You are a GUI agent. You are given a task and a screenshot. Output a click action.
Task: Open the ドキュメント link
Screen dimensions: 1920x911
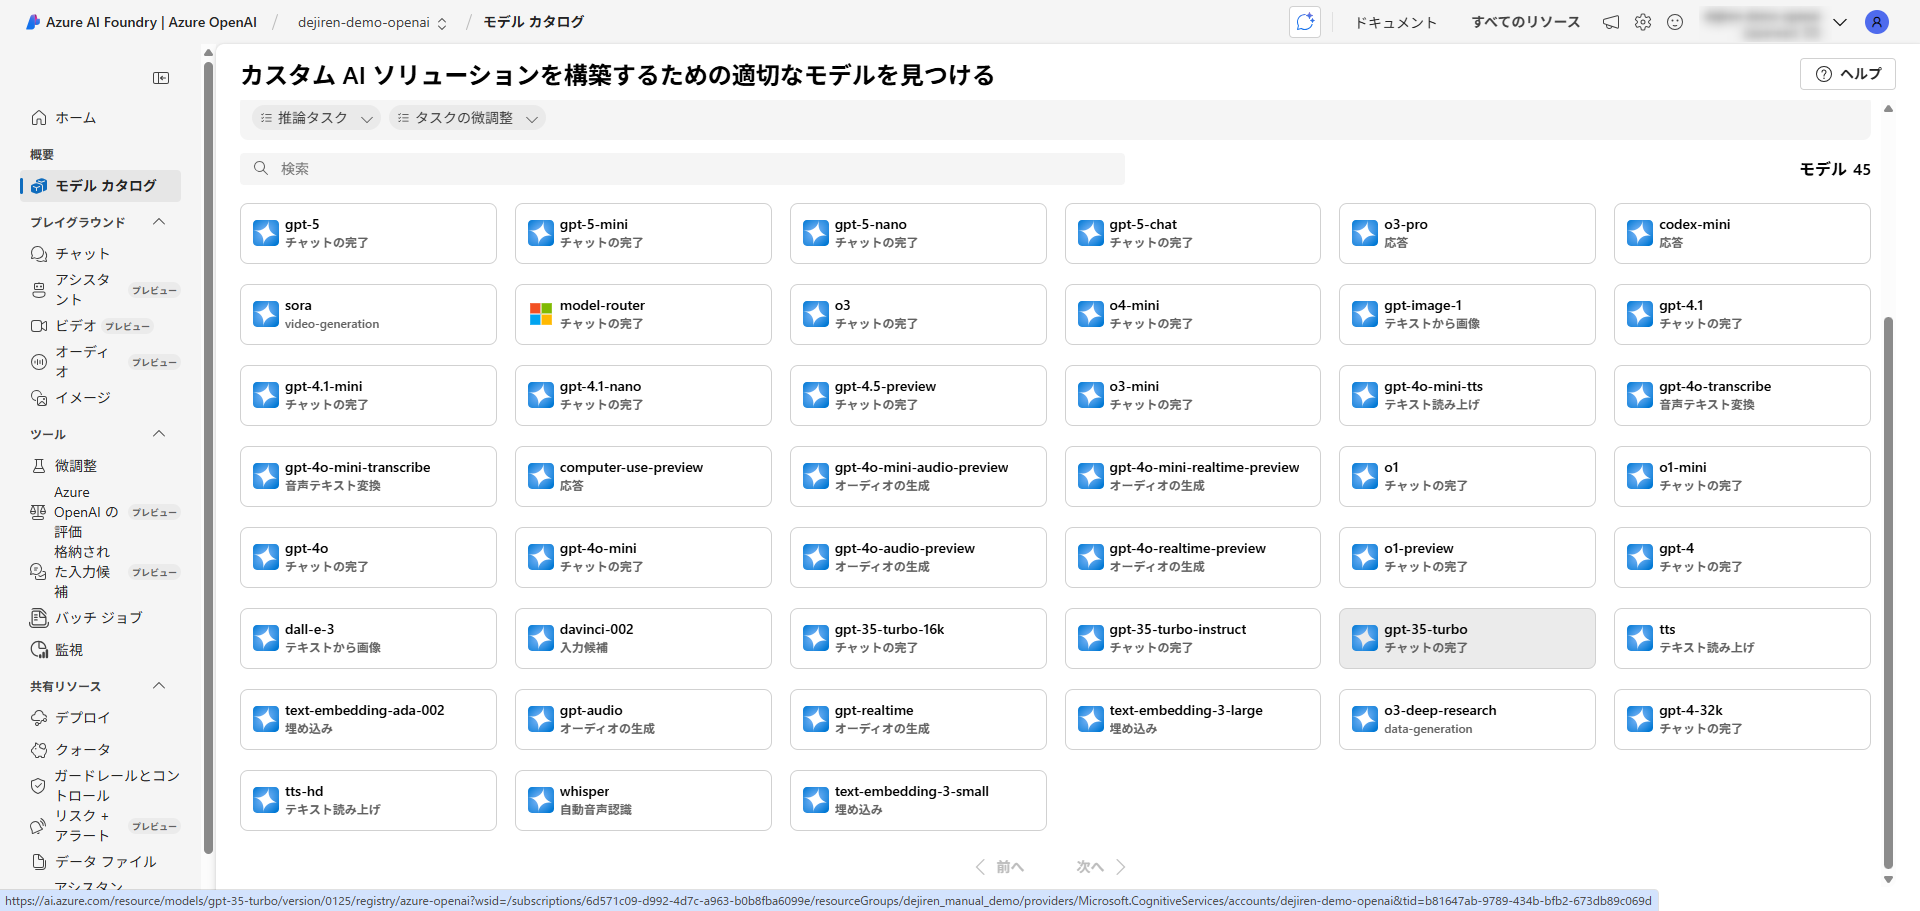coord(1396,22)
